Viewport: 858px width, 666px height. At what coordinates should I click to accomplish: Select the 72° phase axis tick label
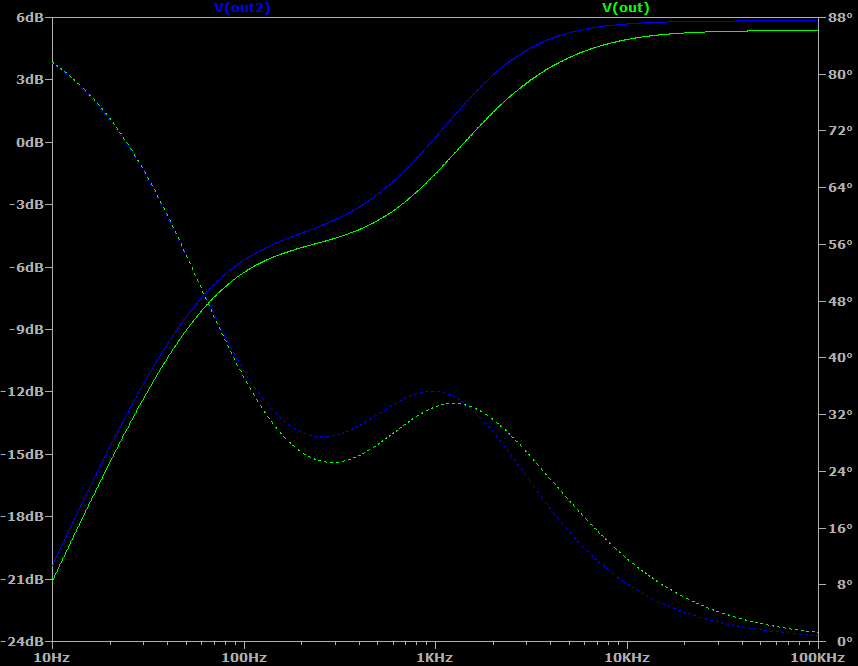(838, 131)
